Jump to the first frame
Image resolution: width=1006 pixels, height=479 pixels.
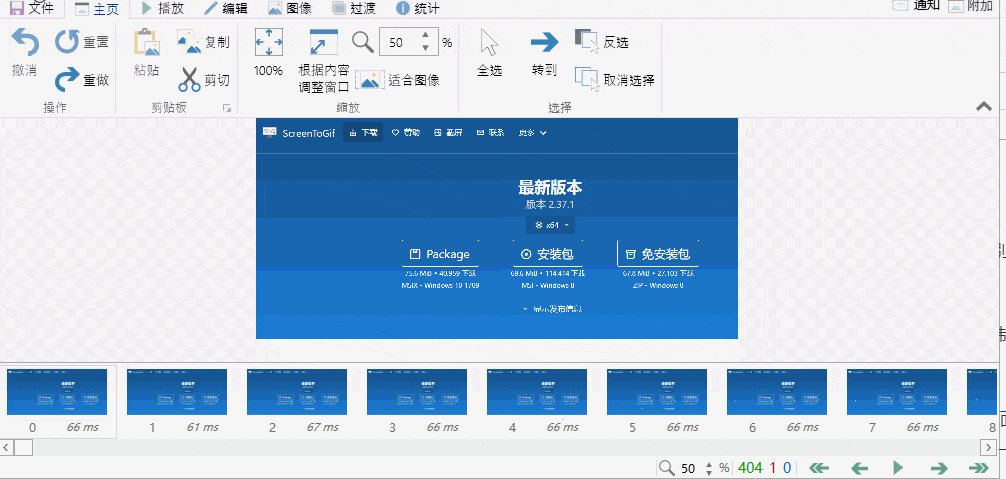pos(819,467)
